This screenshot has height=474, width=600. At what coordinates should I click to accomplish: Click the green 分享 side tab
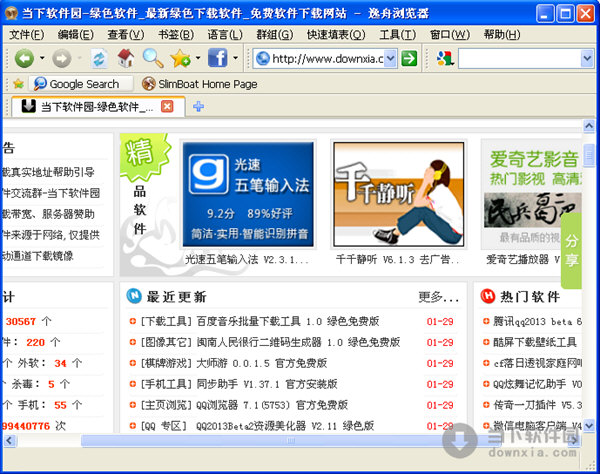click(x=571, y=251)
